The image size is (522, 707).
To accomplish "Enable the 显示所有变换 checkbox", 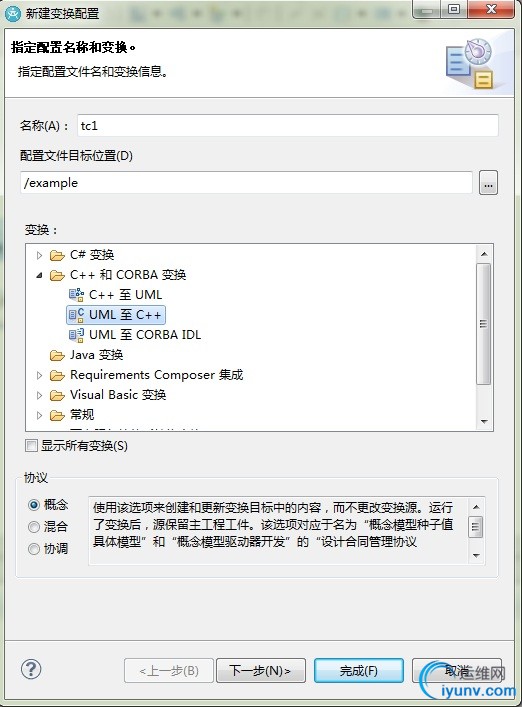I will point(31,445).
